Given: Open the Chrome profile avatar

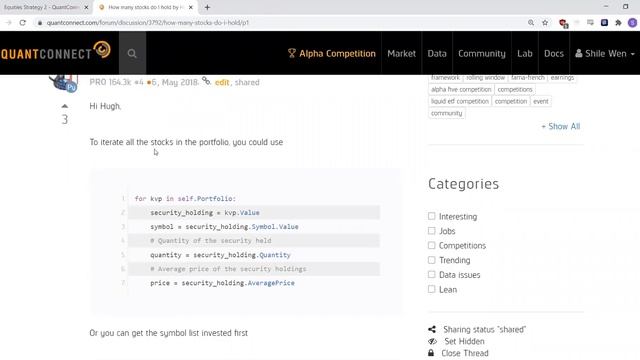Looking at the screenshot, I should coord(632,23).
